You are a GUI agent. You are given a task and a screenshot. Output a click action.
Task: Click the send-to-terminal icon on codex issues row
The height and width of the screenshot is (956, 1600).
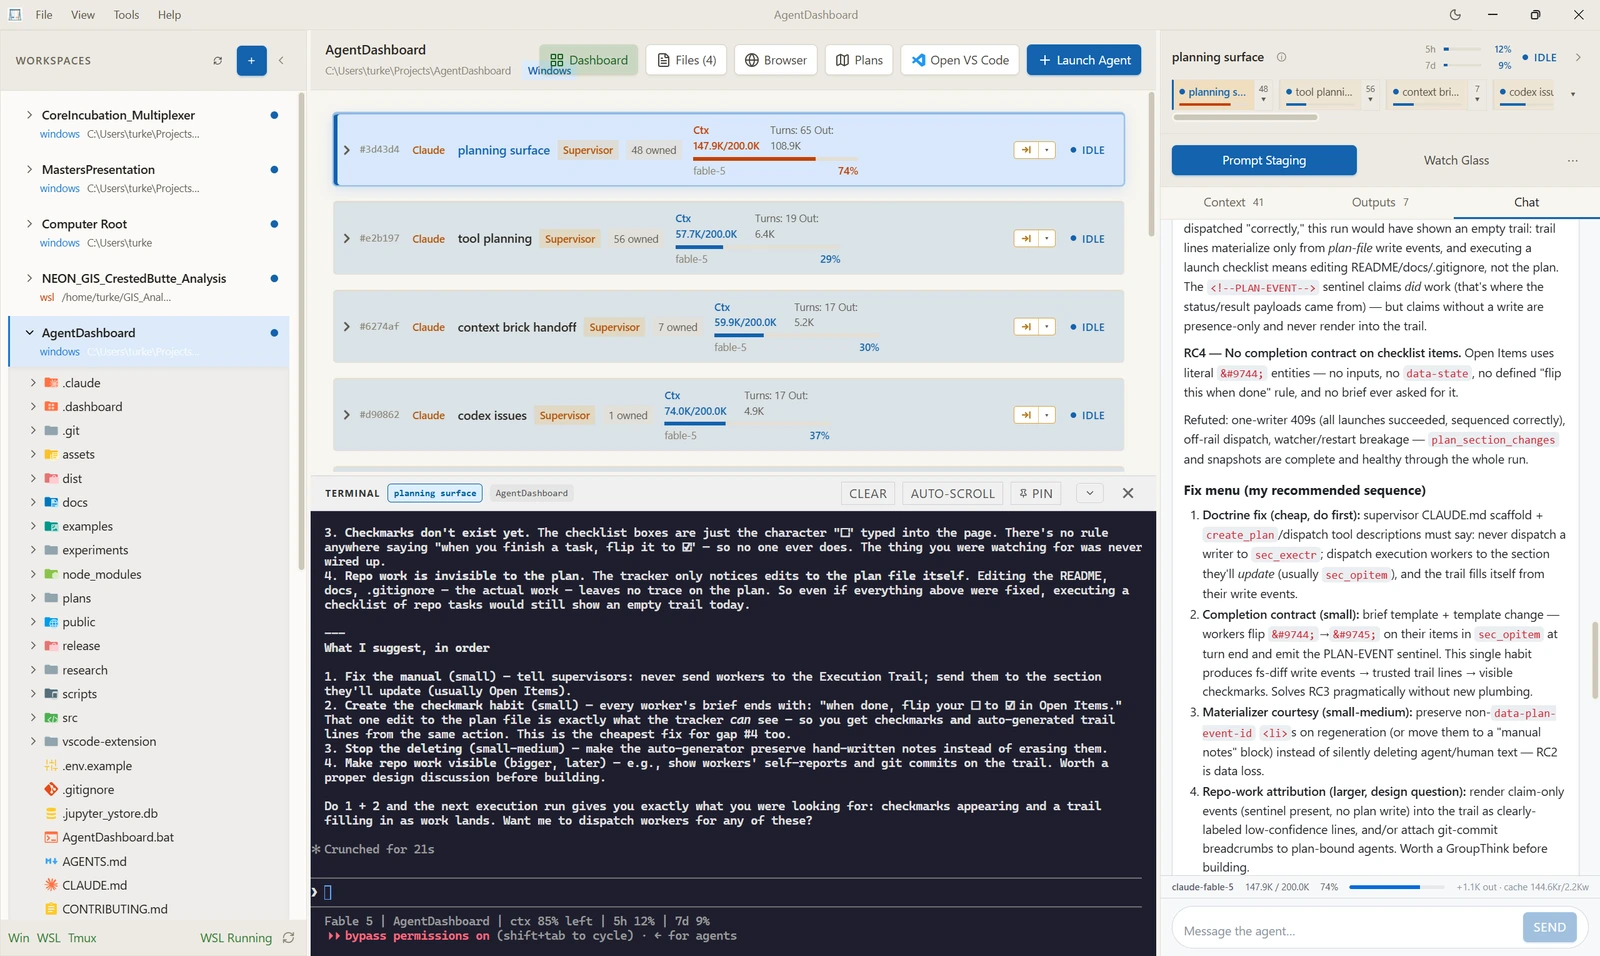coord(1026,415)
